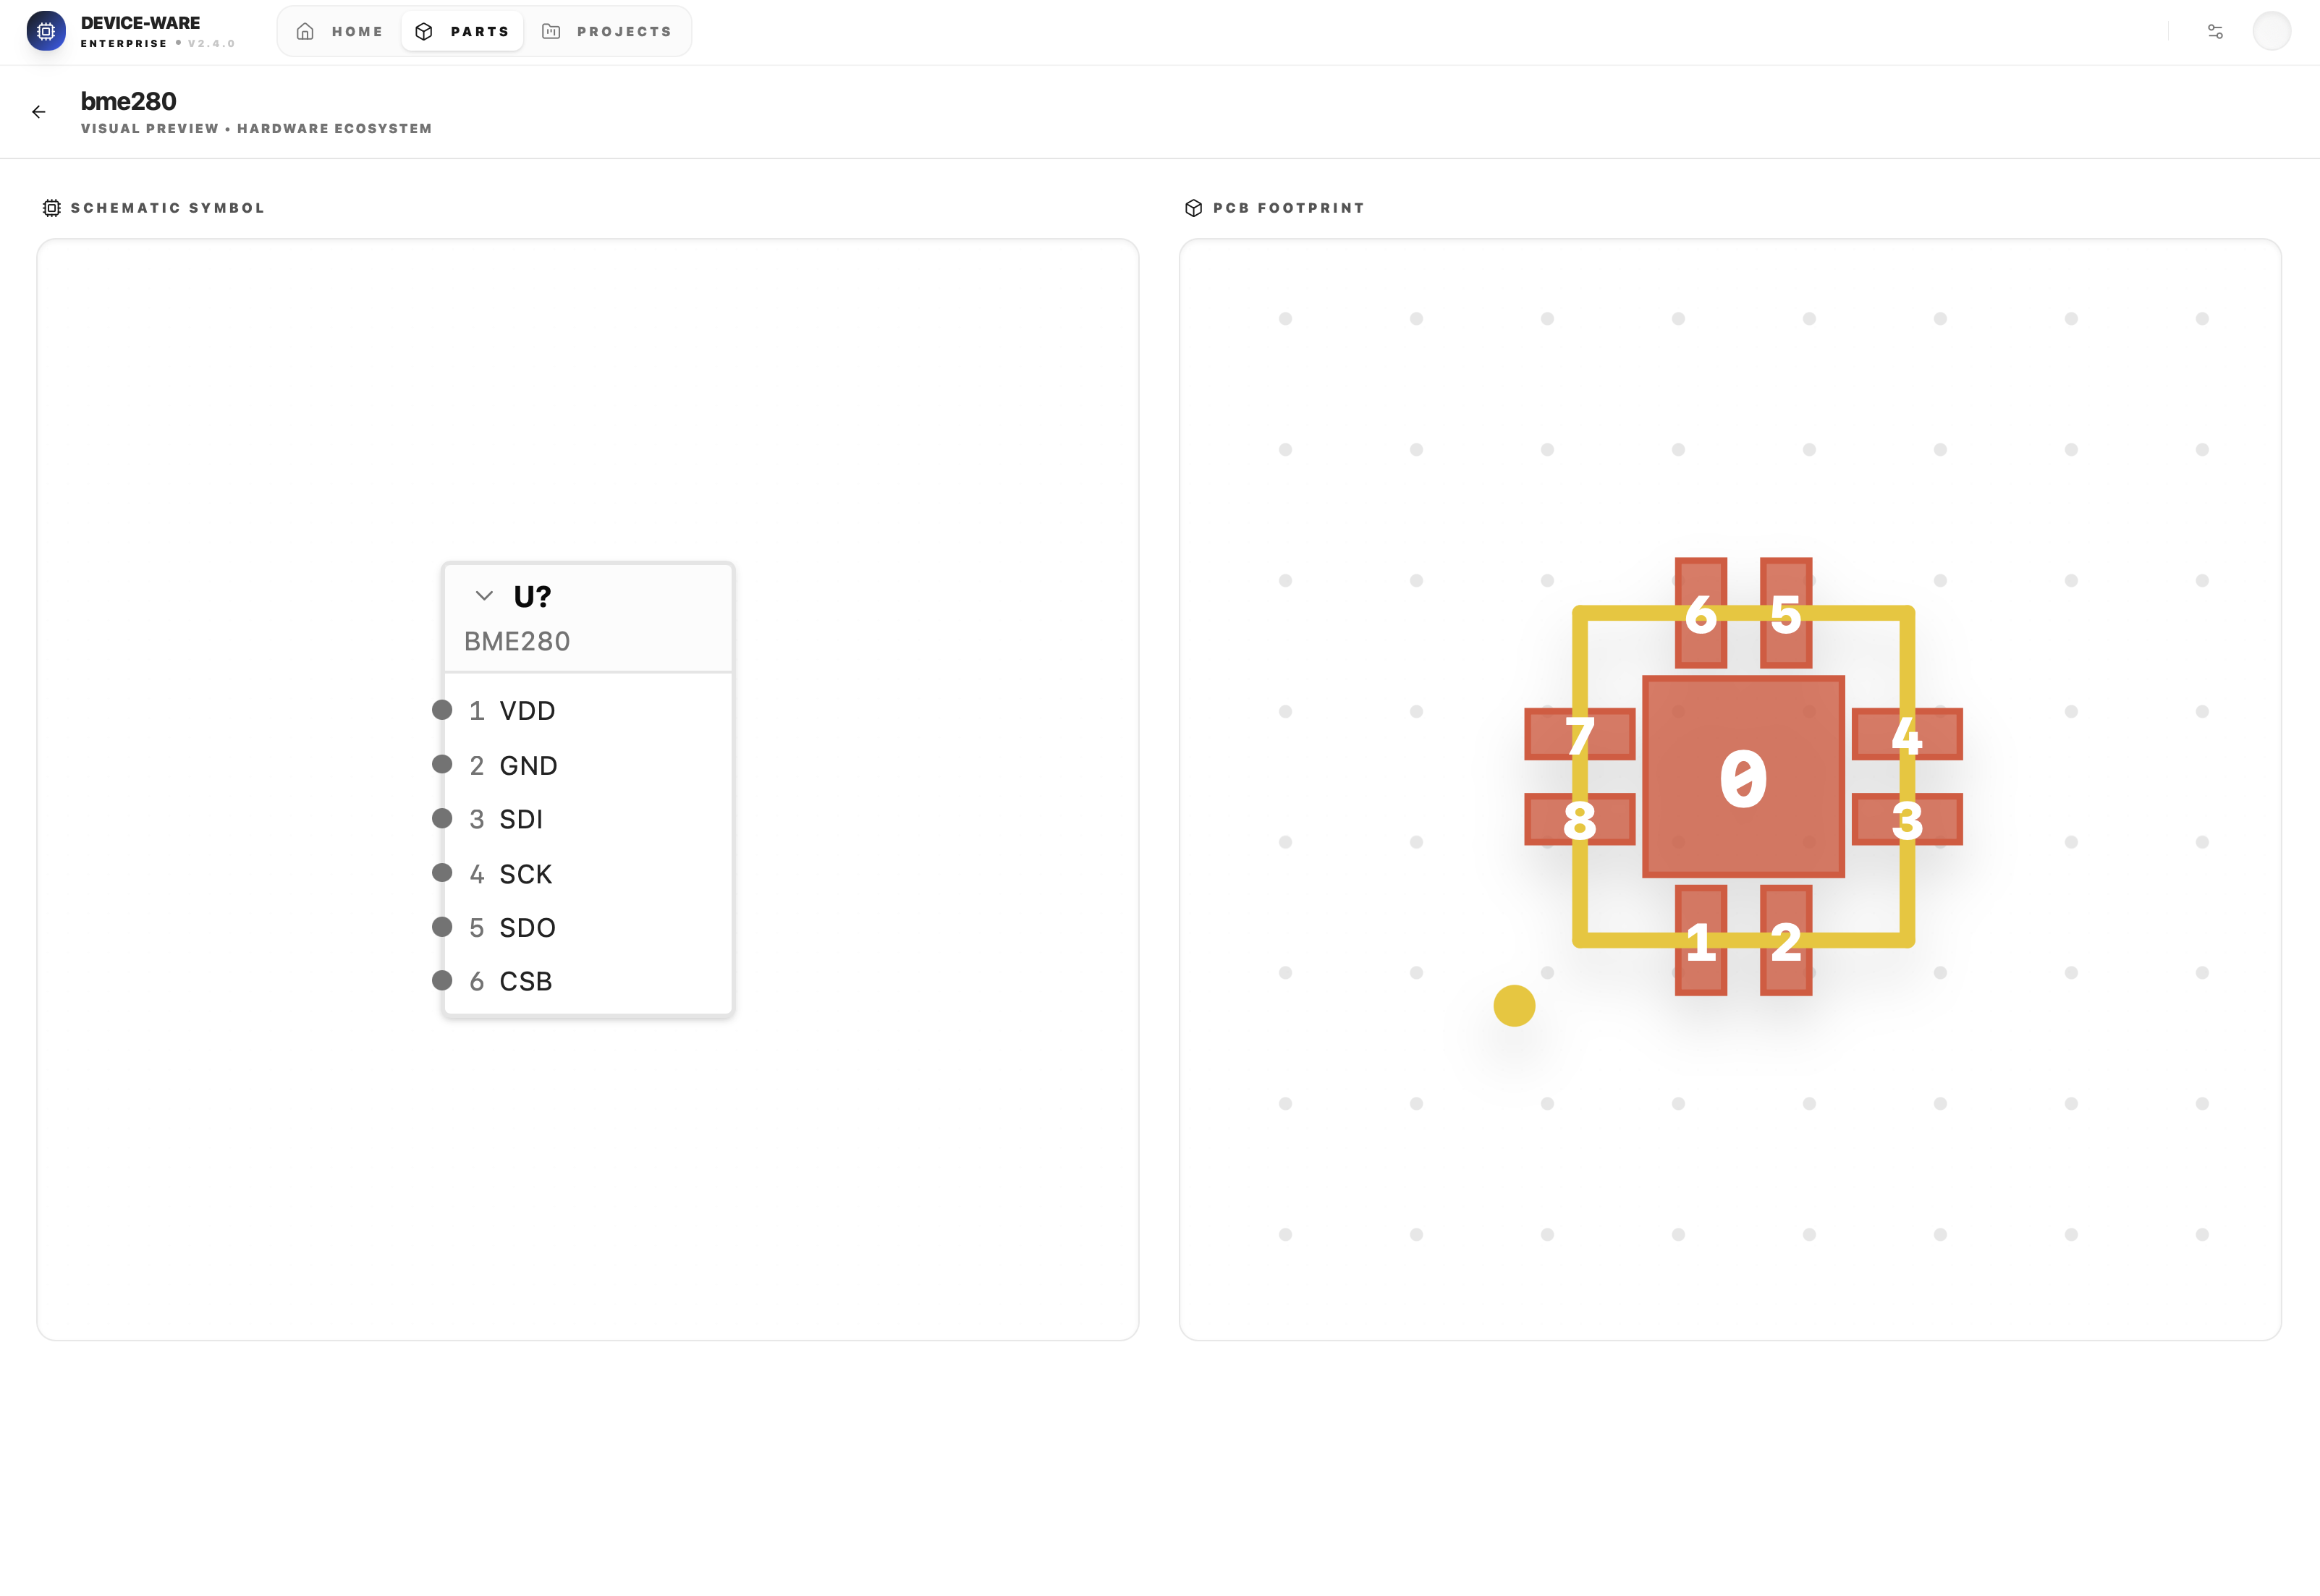Click the BME280 symbol name
The image size is (2320, 1596).
click(x=517, y=642)
